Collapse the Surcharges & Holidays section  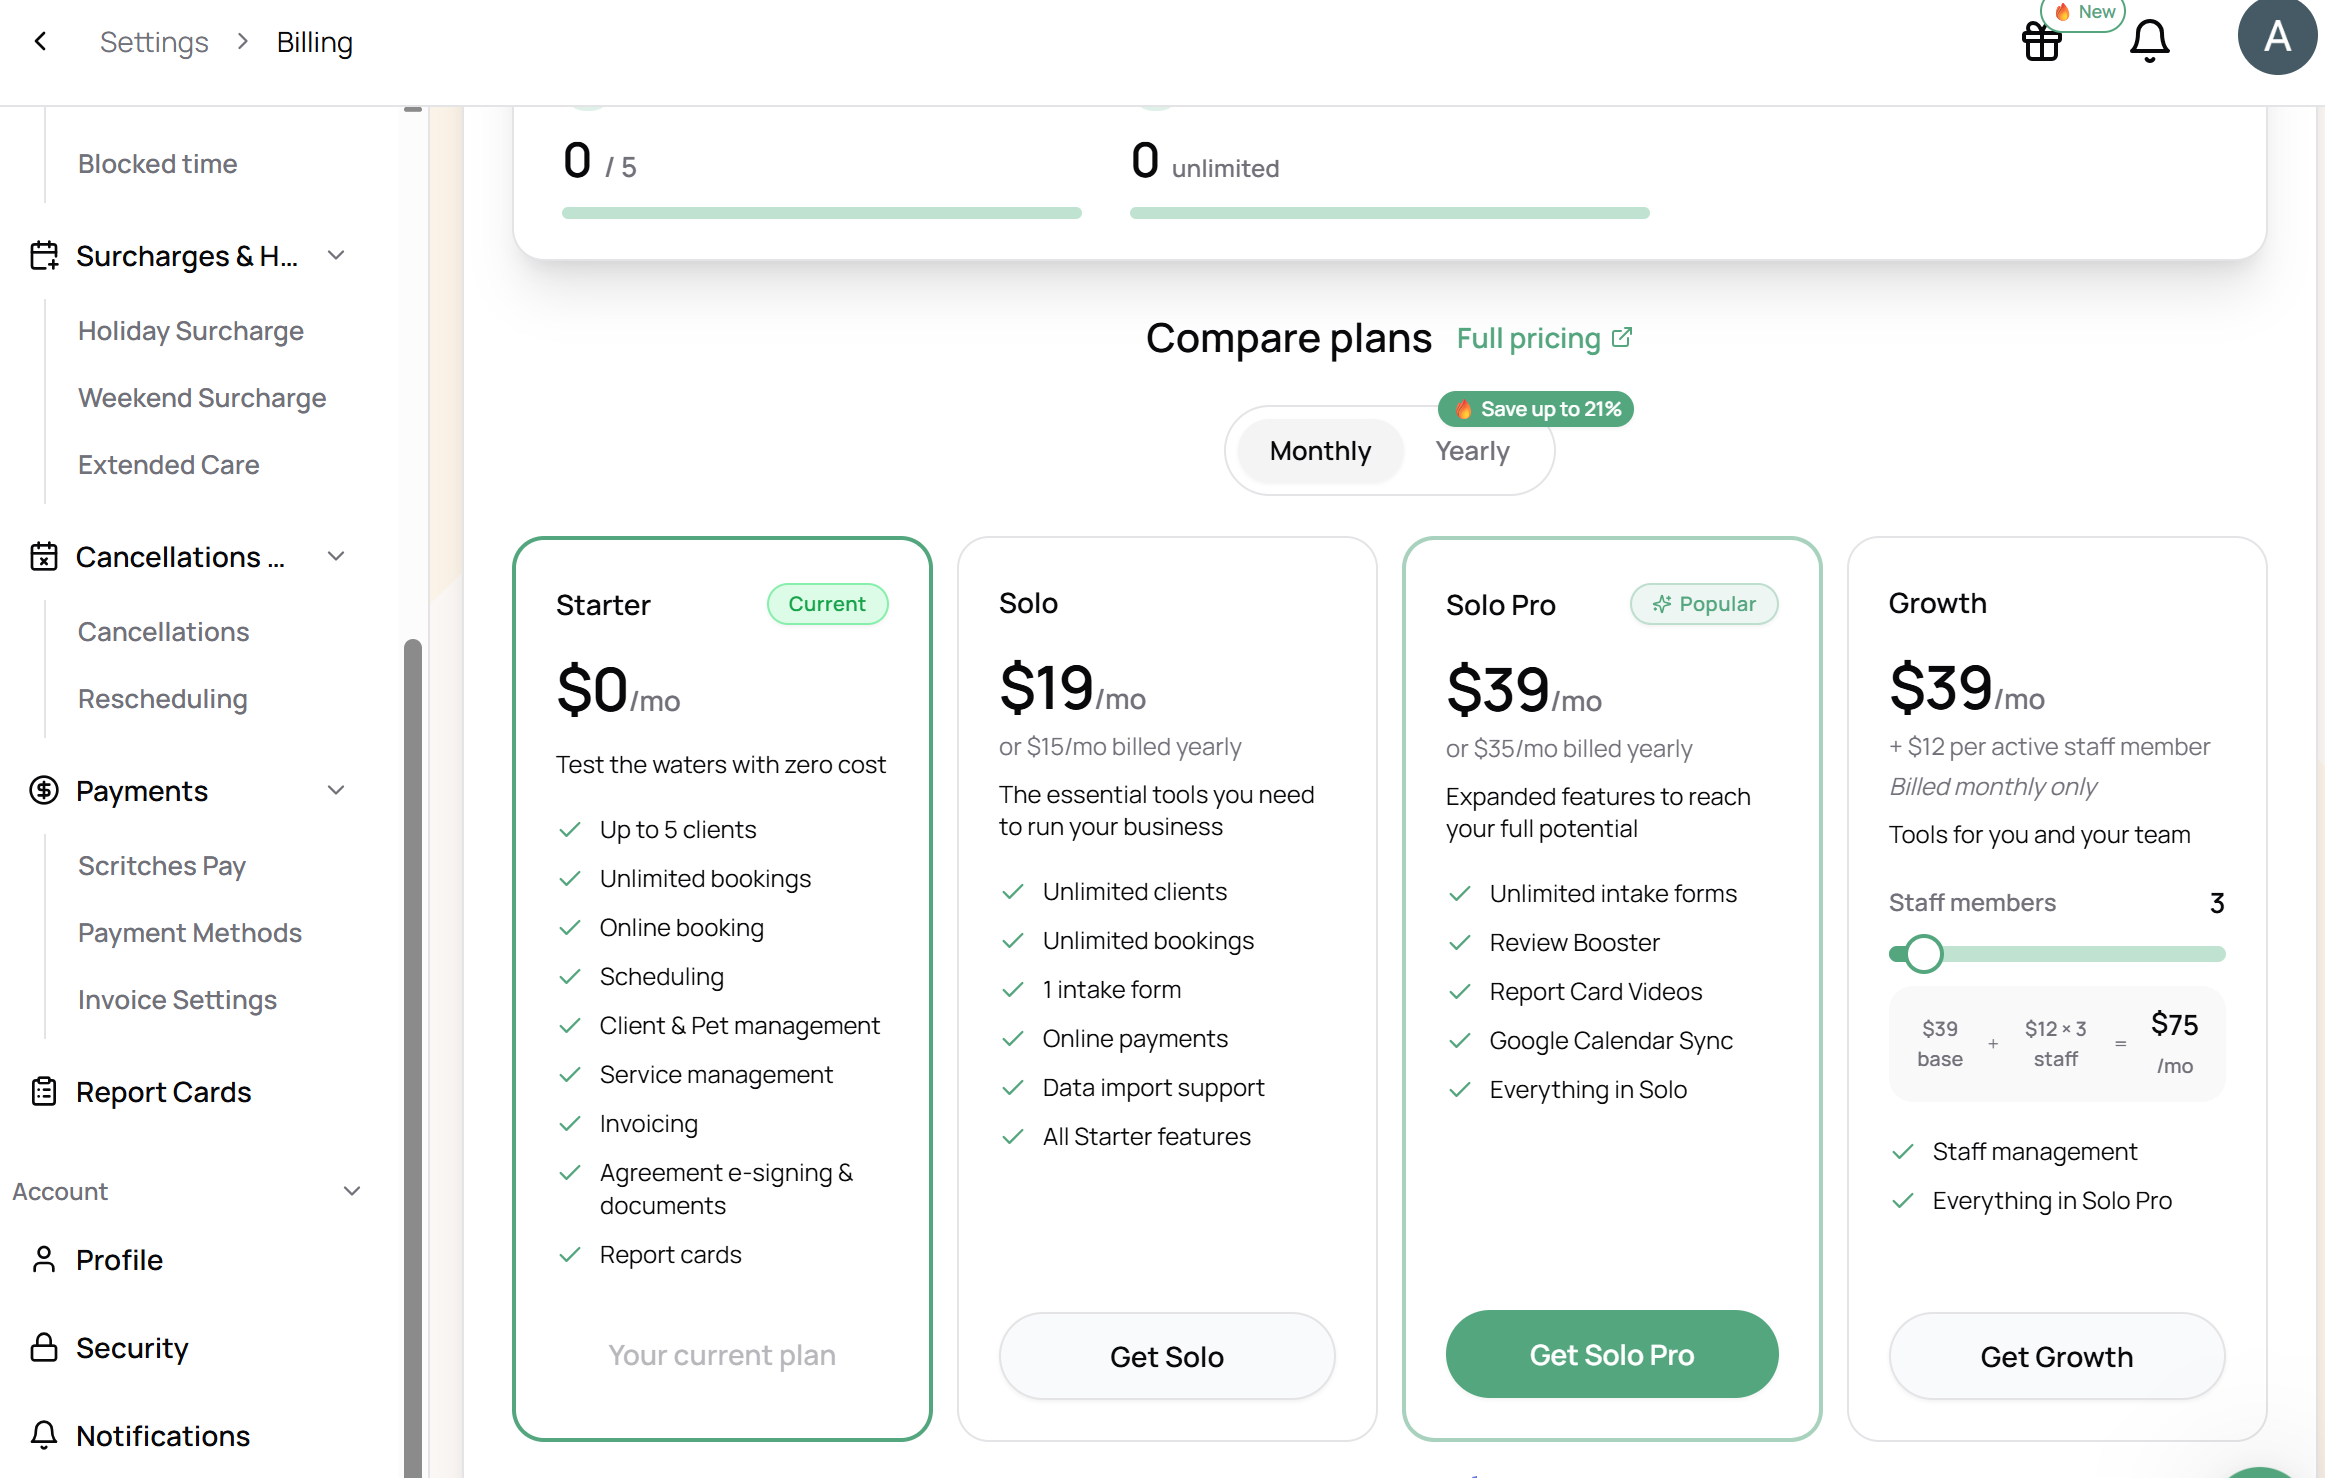[x=337, y=255]
